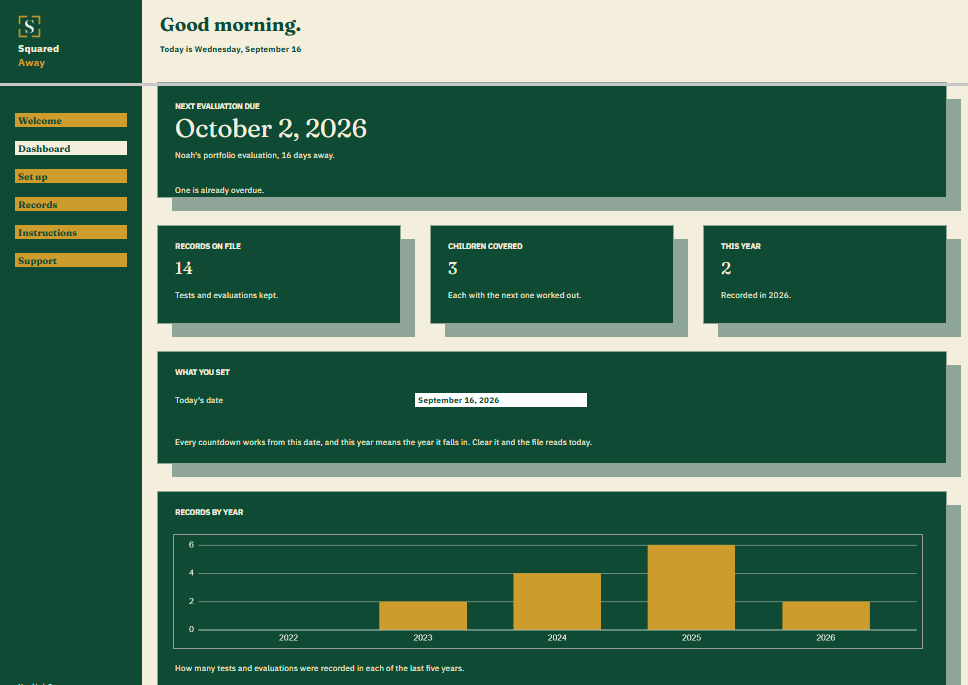Click Noah's portfolio evaluation note

[x=254, y=156]
